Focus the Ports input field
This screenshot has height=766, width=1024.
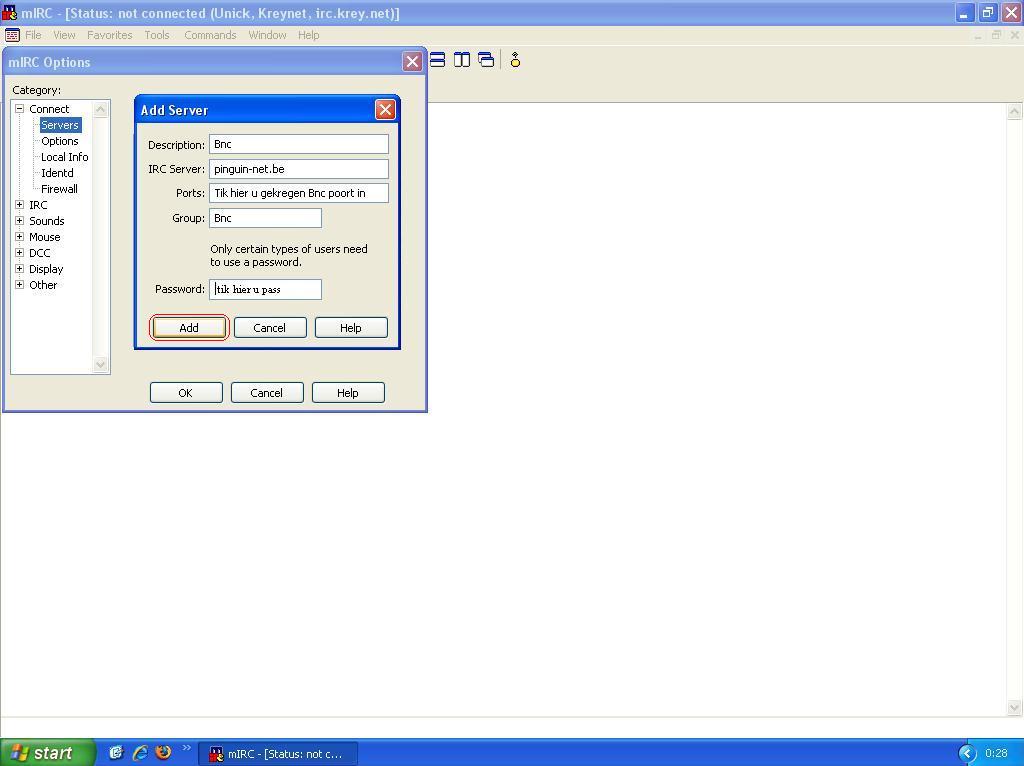click(298, 193)
